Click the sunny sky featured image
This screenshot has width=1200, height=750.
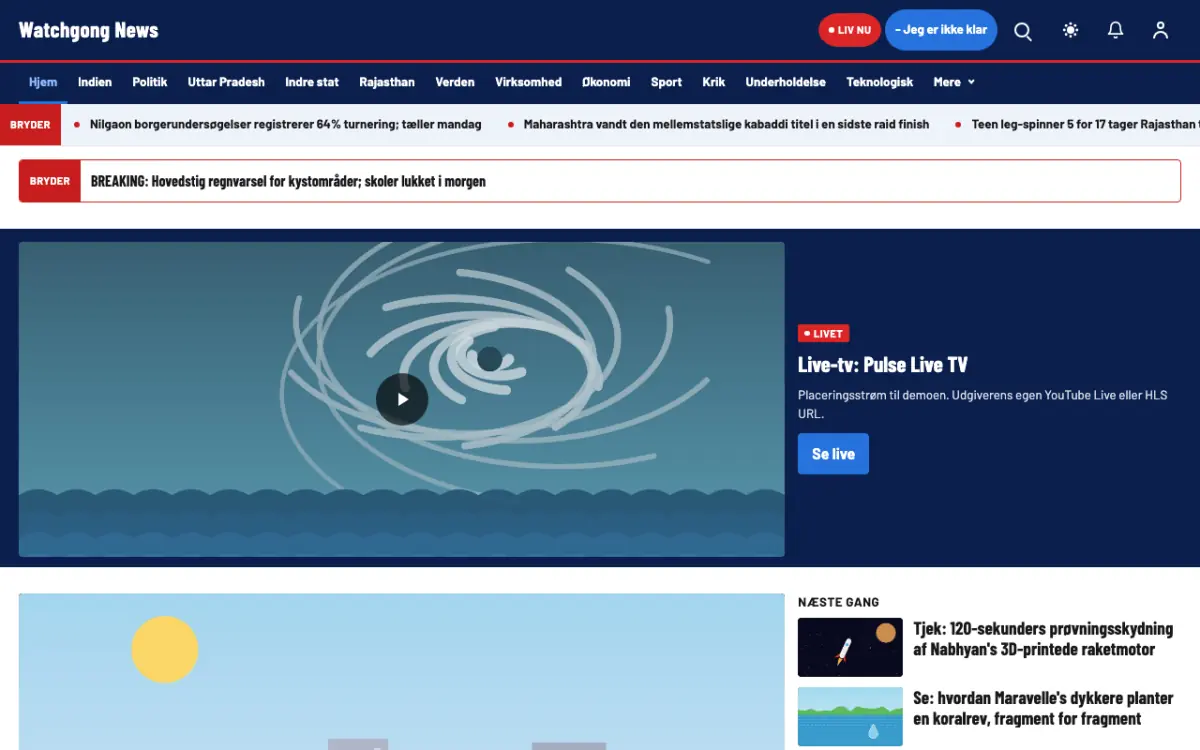click(x=402, y=671)
